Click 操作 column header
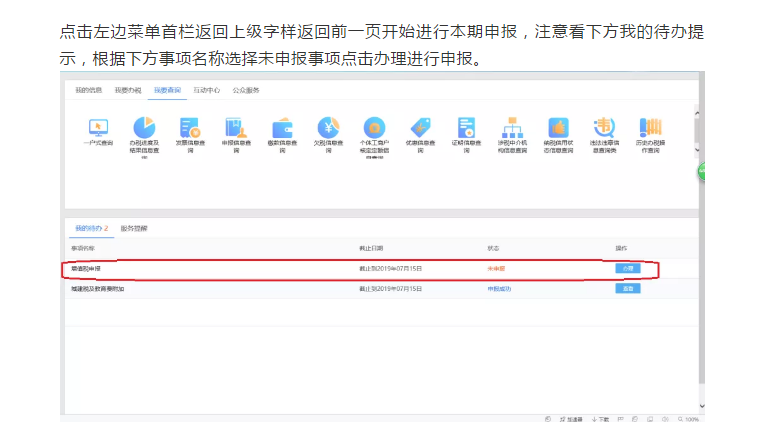Screen dimensions: 769x448 pos(621,248)
